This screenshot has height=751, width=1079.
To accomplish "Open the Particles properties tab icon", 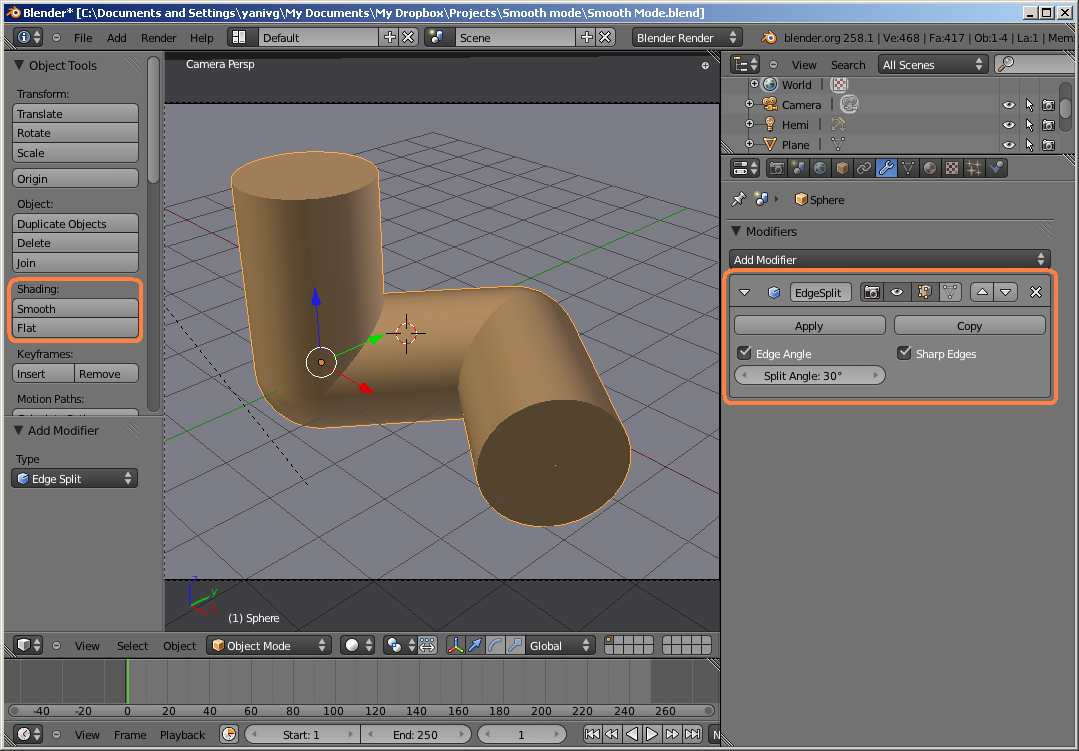I will [x=974, y=168].
